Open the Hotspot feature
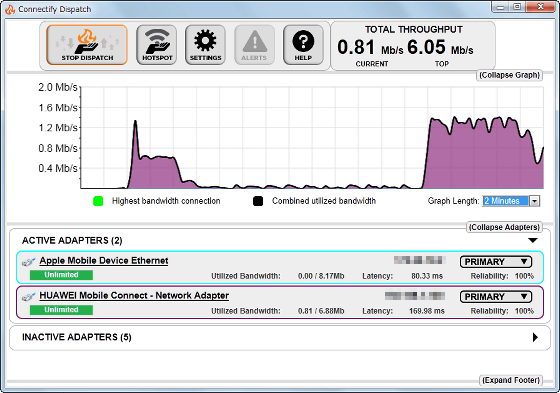 point(157,45)
